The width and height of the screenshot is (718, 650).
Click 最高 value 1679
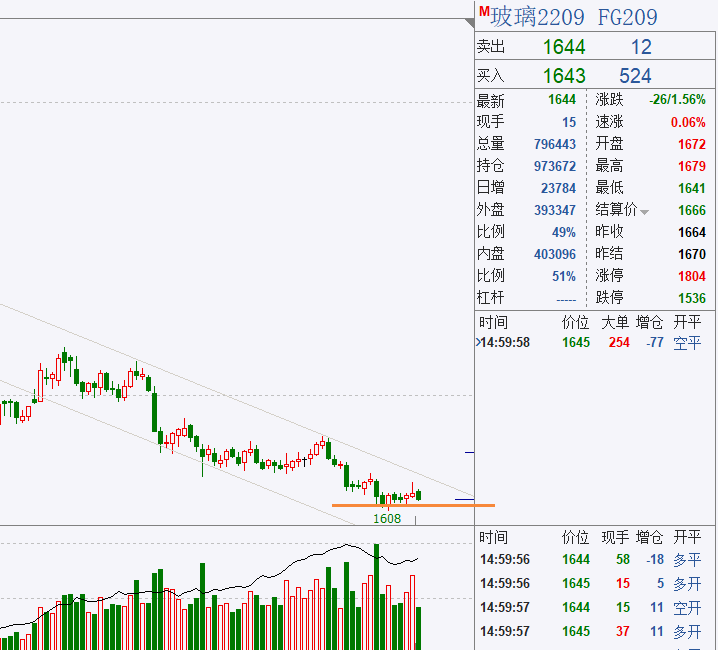tap(692, 166)
